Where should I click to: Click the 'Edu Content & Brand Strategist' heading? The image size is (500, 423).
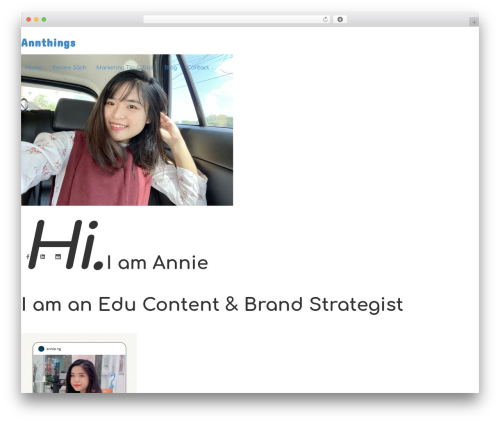coord(251,304)
